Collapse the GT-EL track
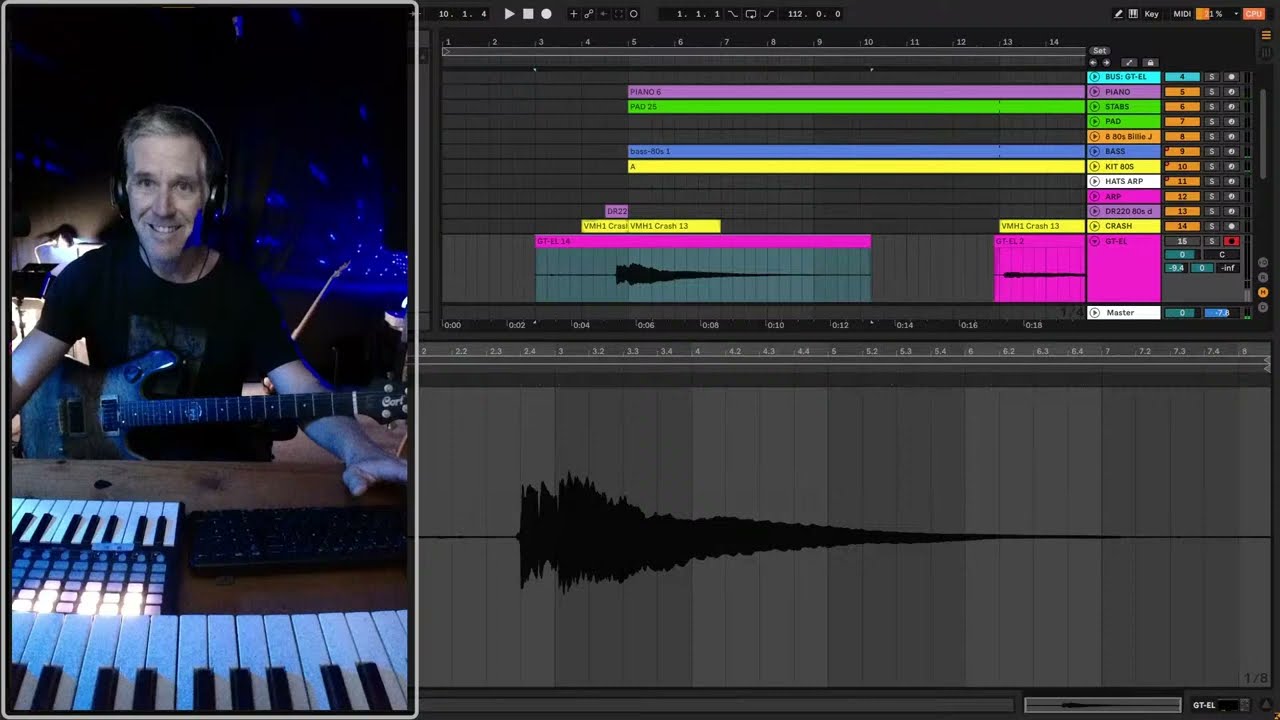 (1094, 242)
